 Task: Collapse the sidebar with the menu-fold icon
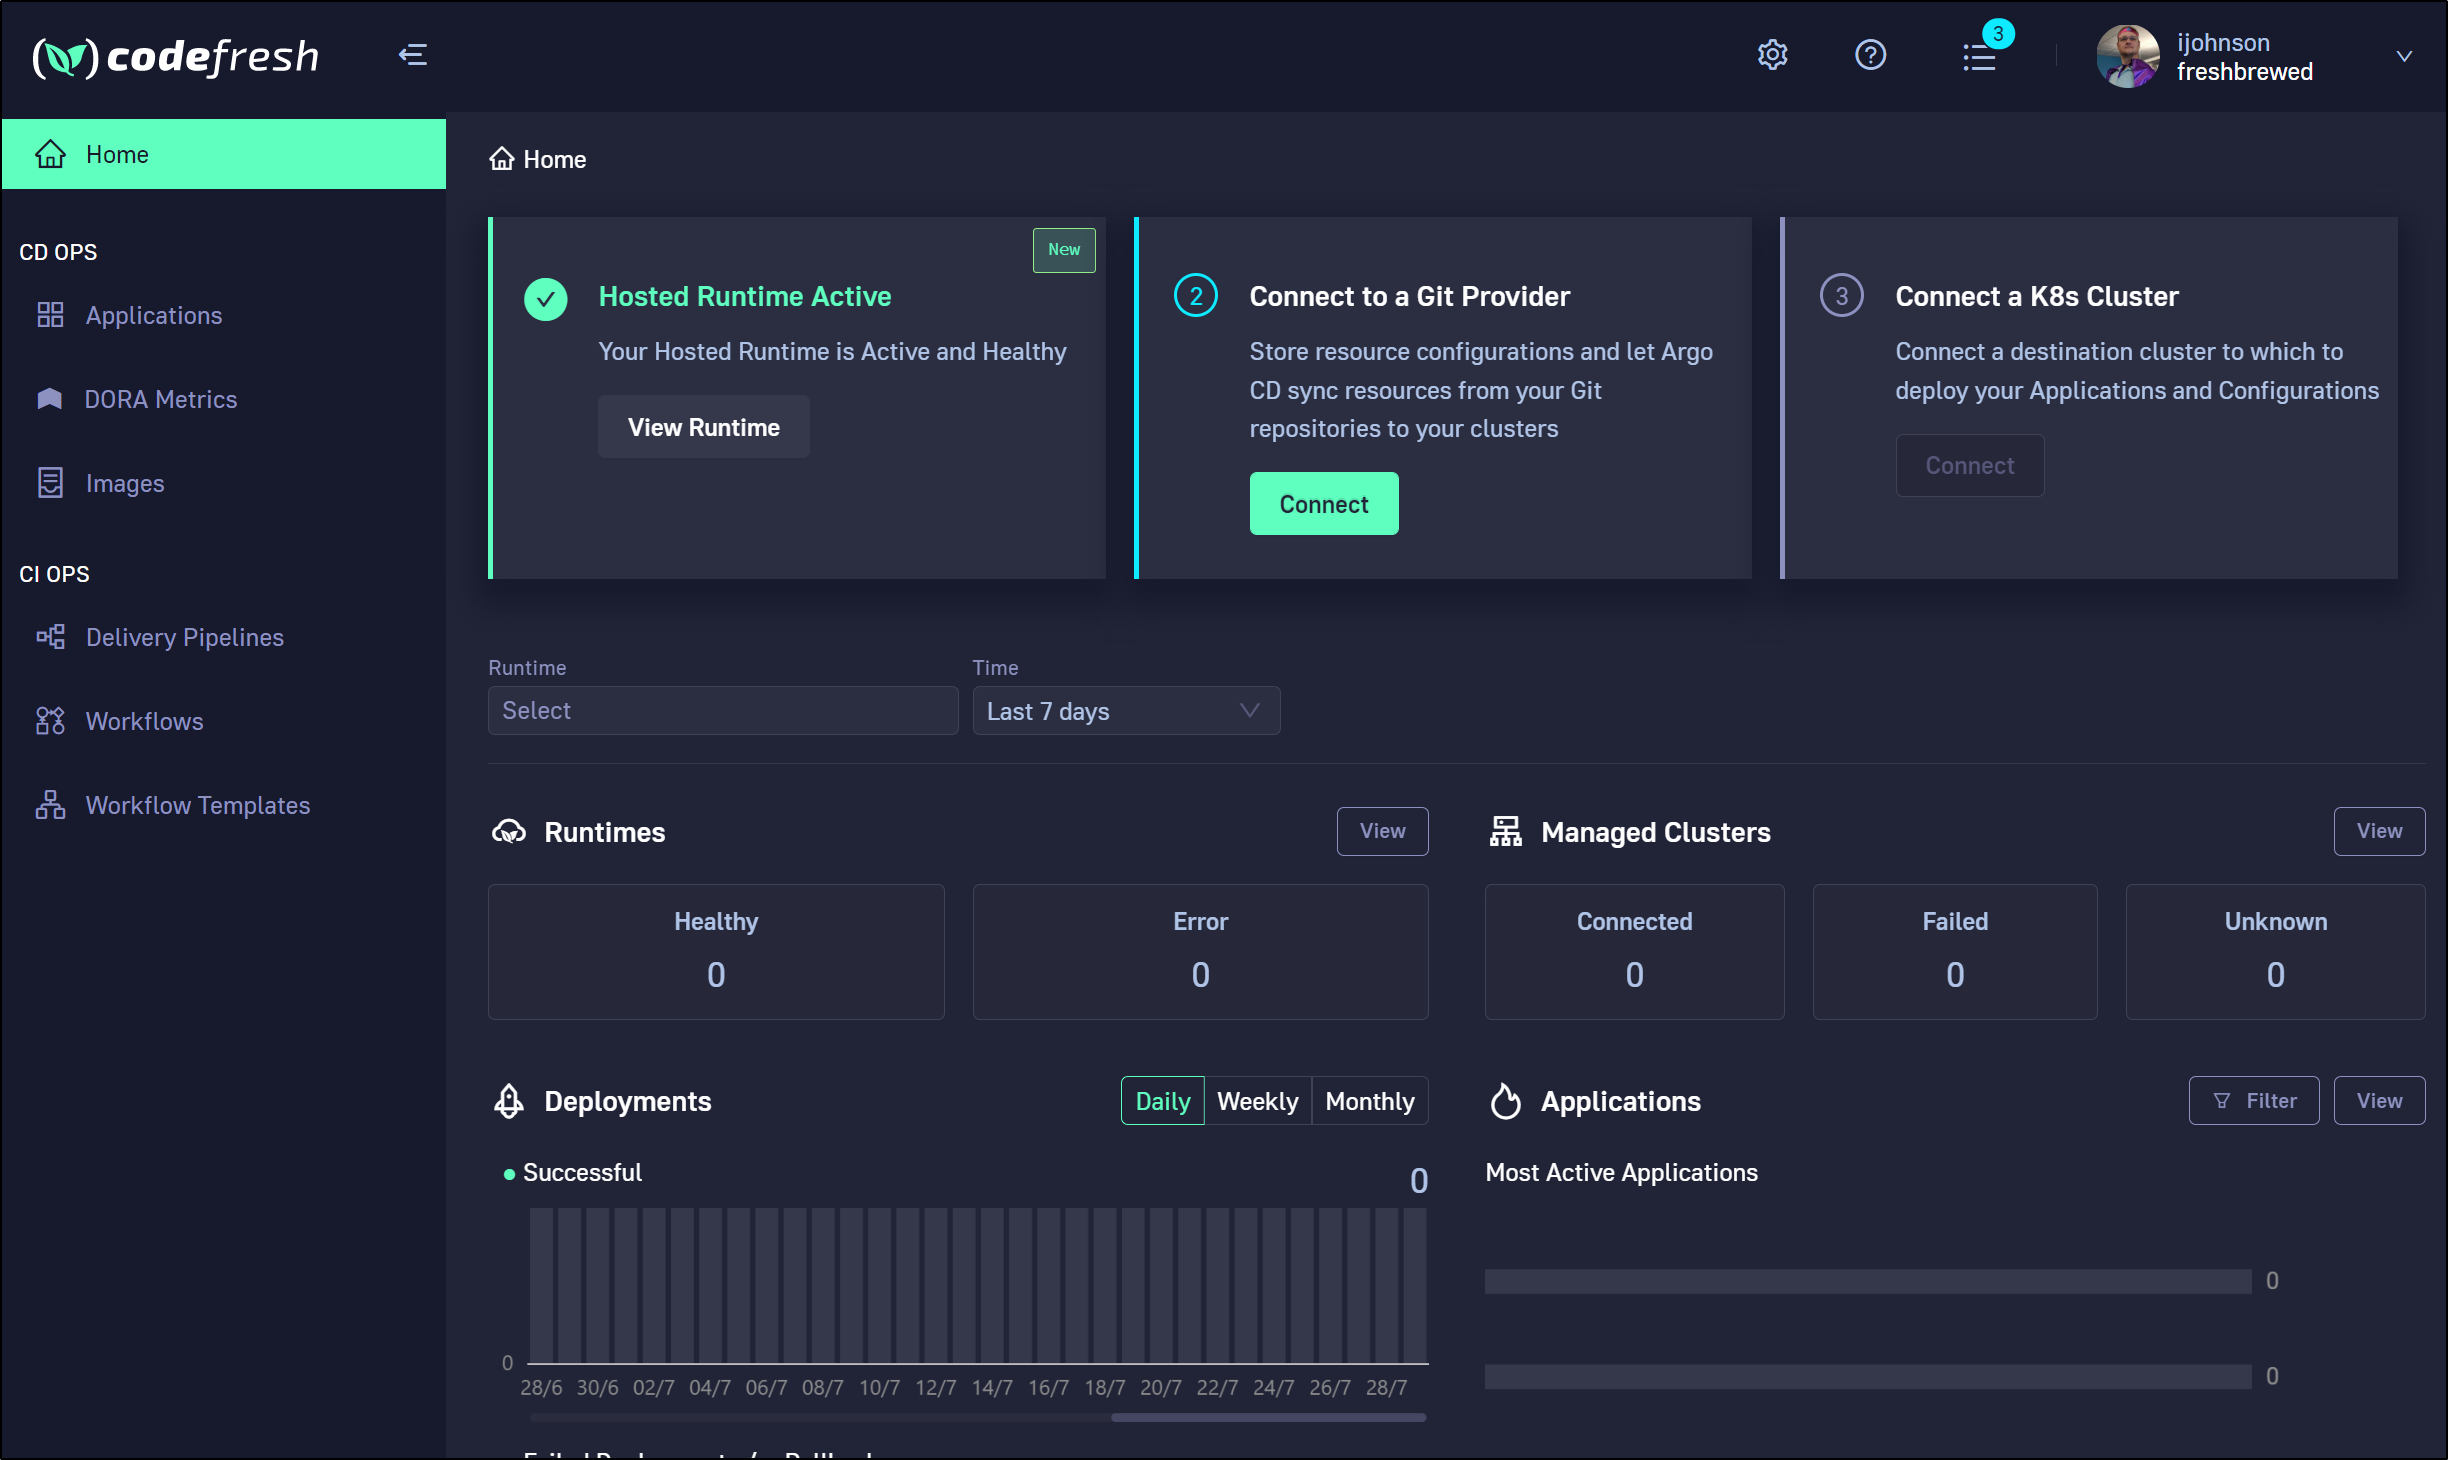coord(413,55)
